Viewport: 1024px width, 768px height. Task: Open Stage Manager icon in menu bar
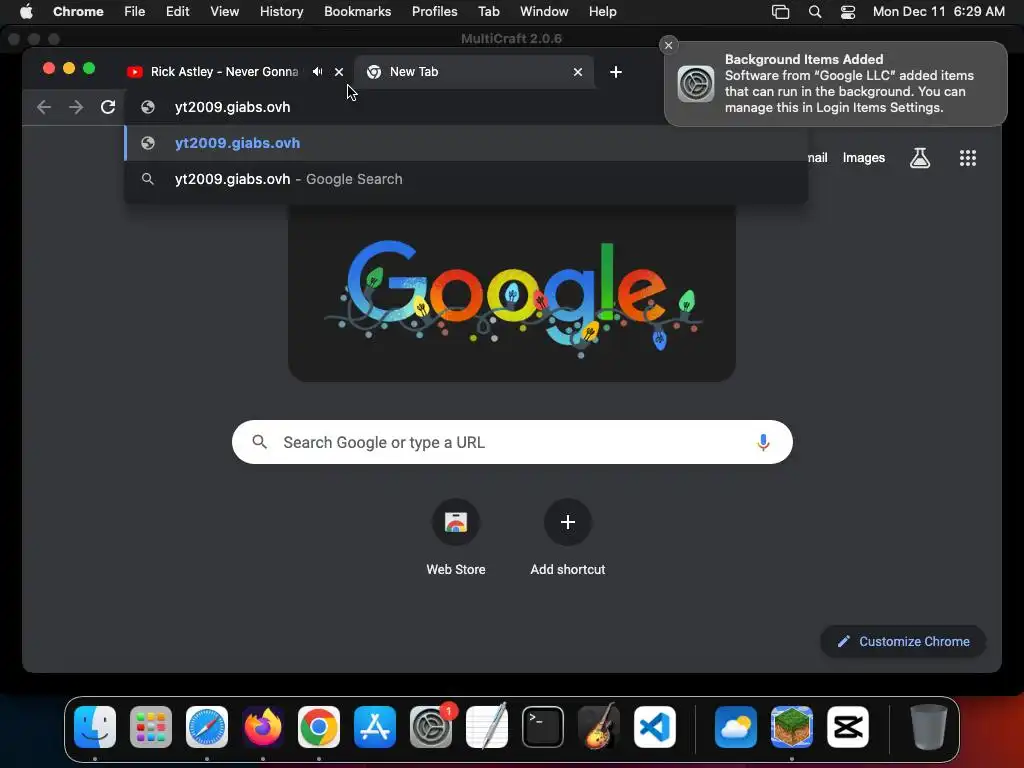(780, 11)
